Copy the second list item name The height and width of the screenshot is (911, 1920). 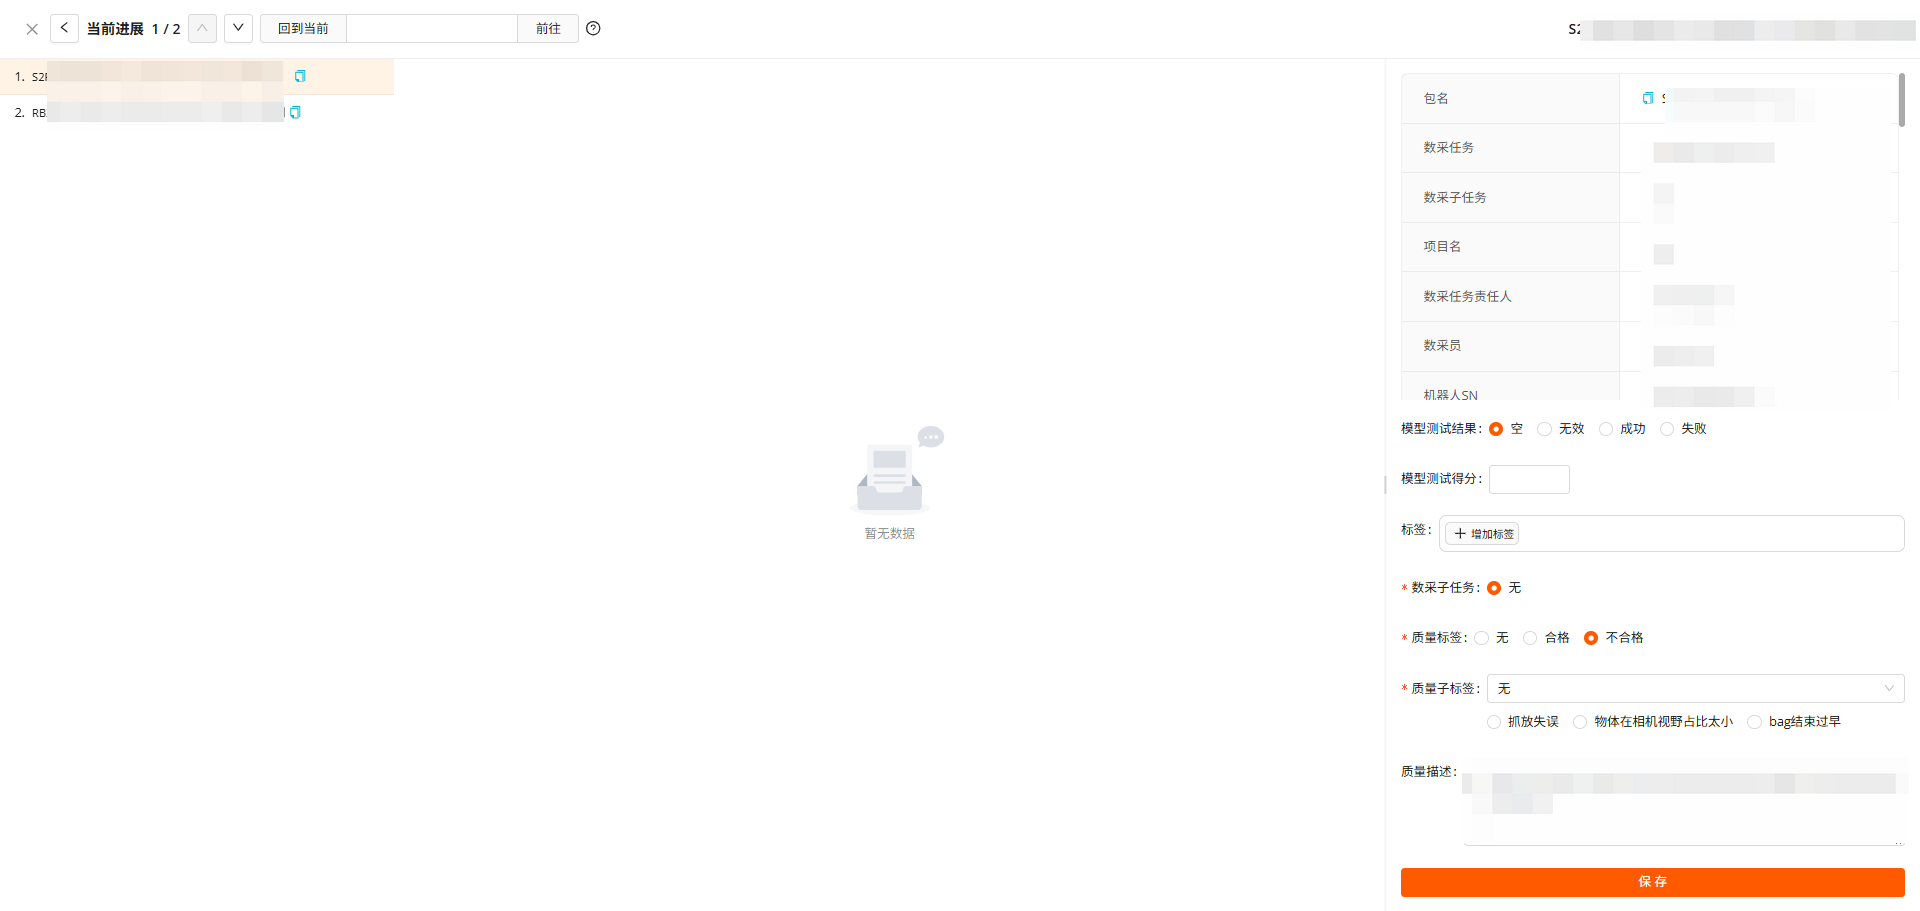[x=295, y=112]
